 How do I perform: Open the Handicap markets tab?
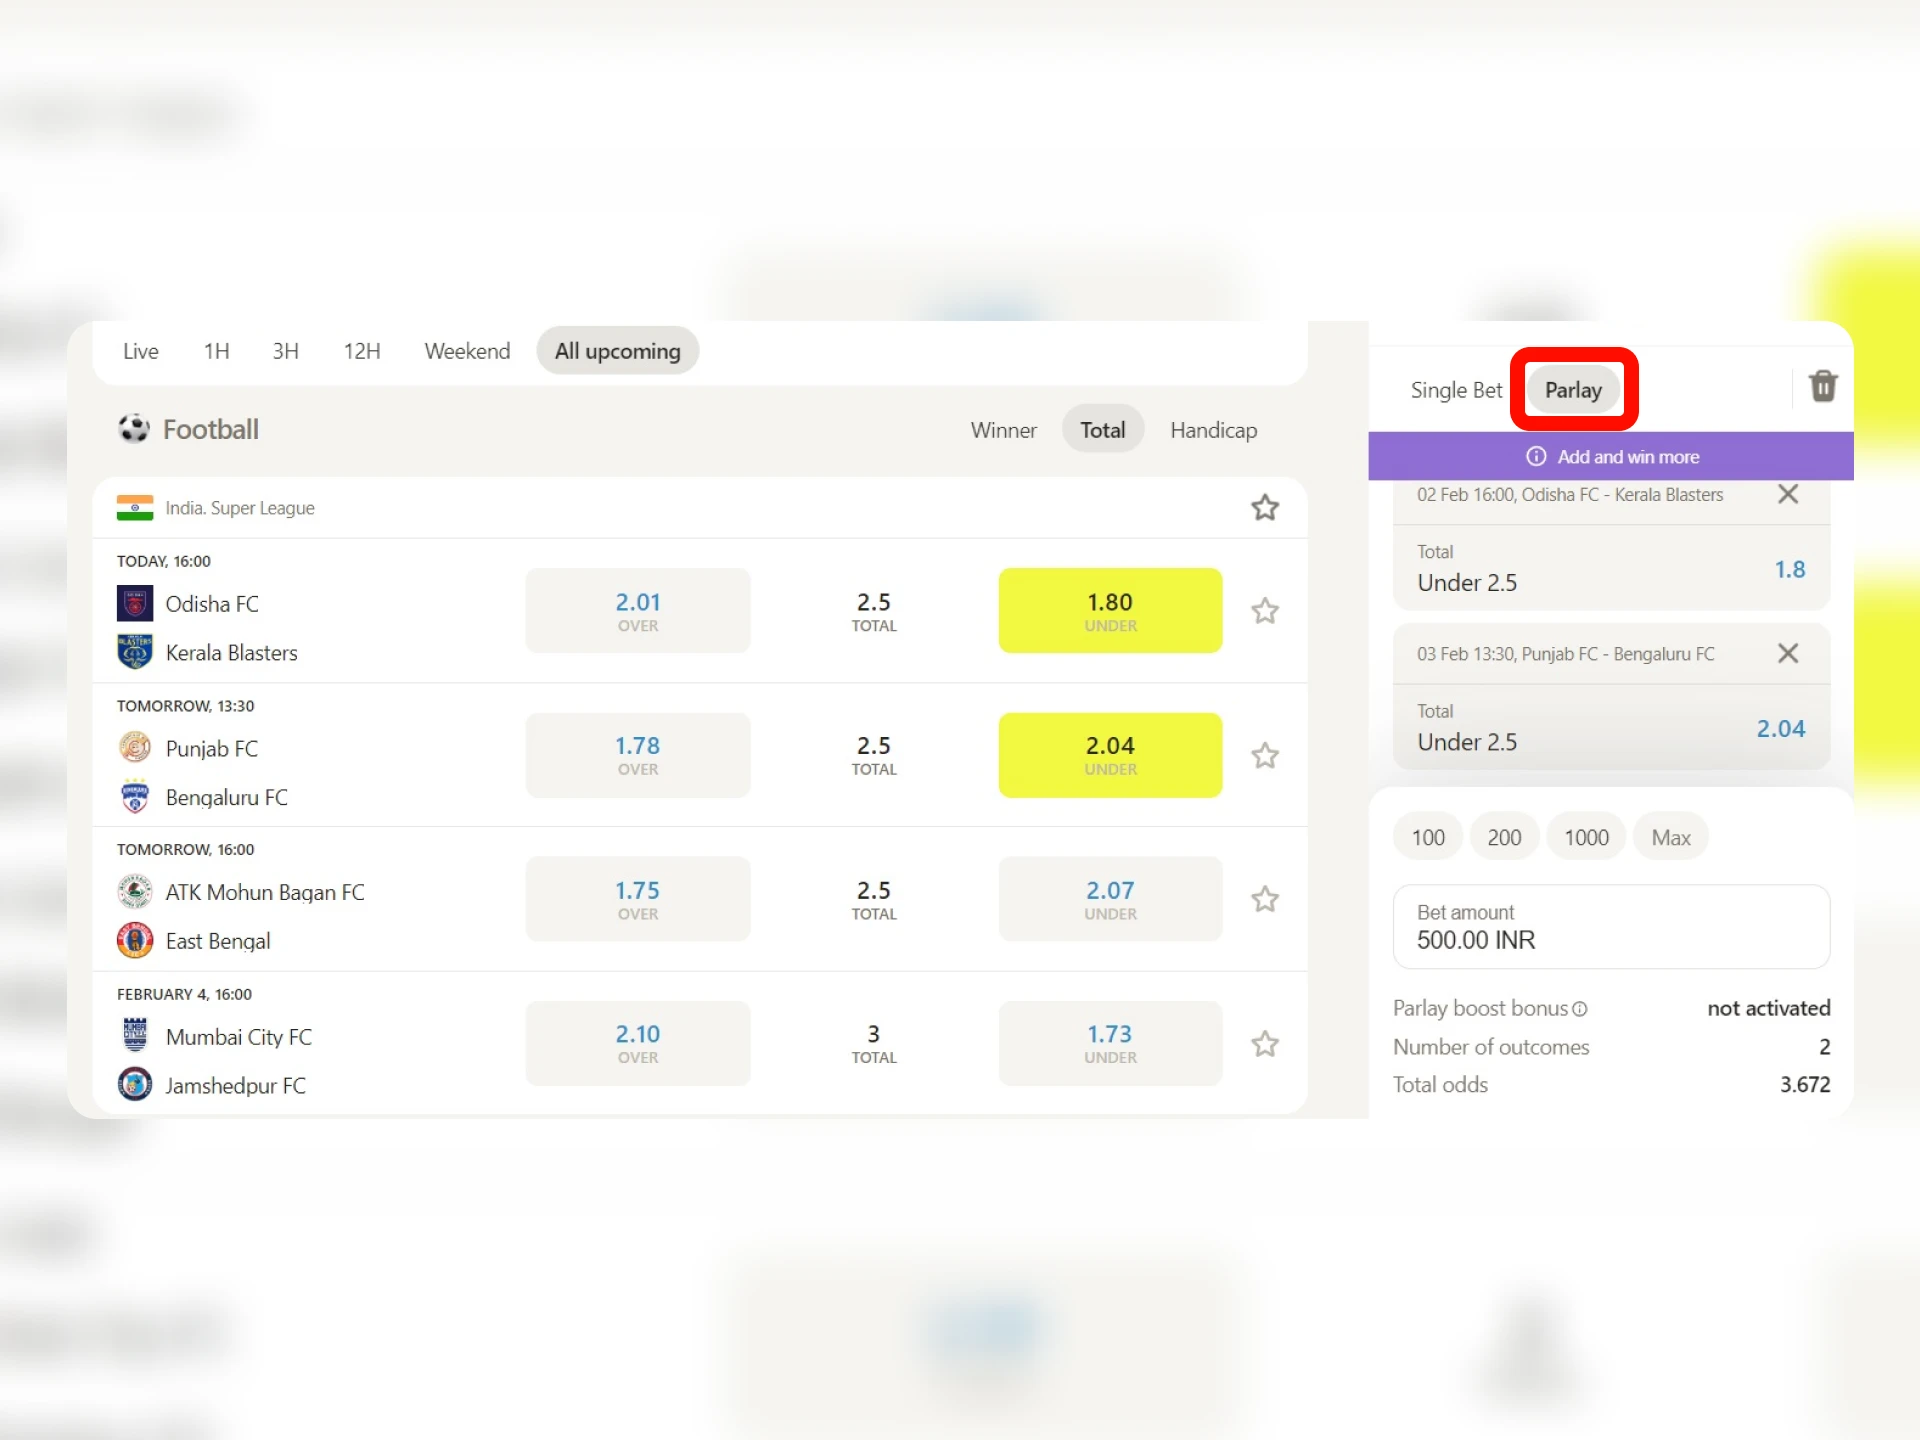click(1213, 429)
